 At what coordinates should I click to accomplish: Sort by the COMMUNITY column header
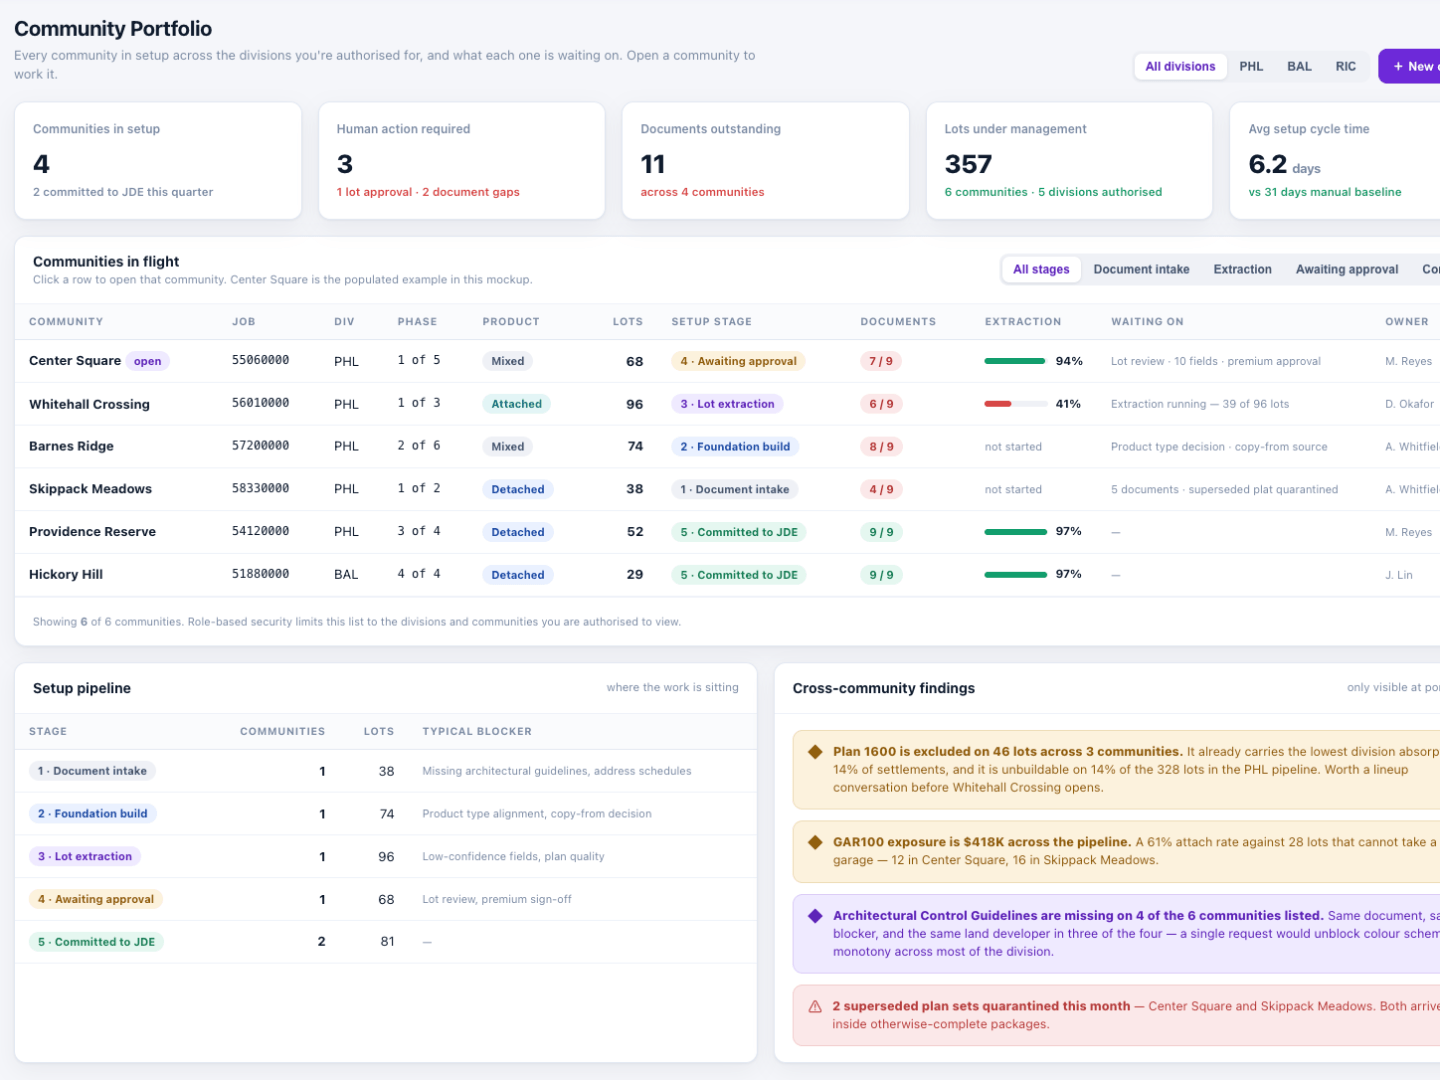(66, 322)
